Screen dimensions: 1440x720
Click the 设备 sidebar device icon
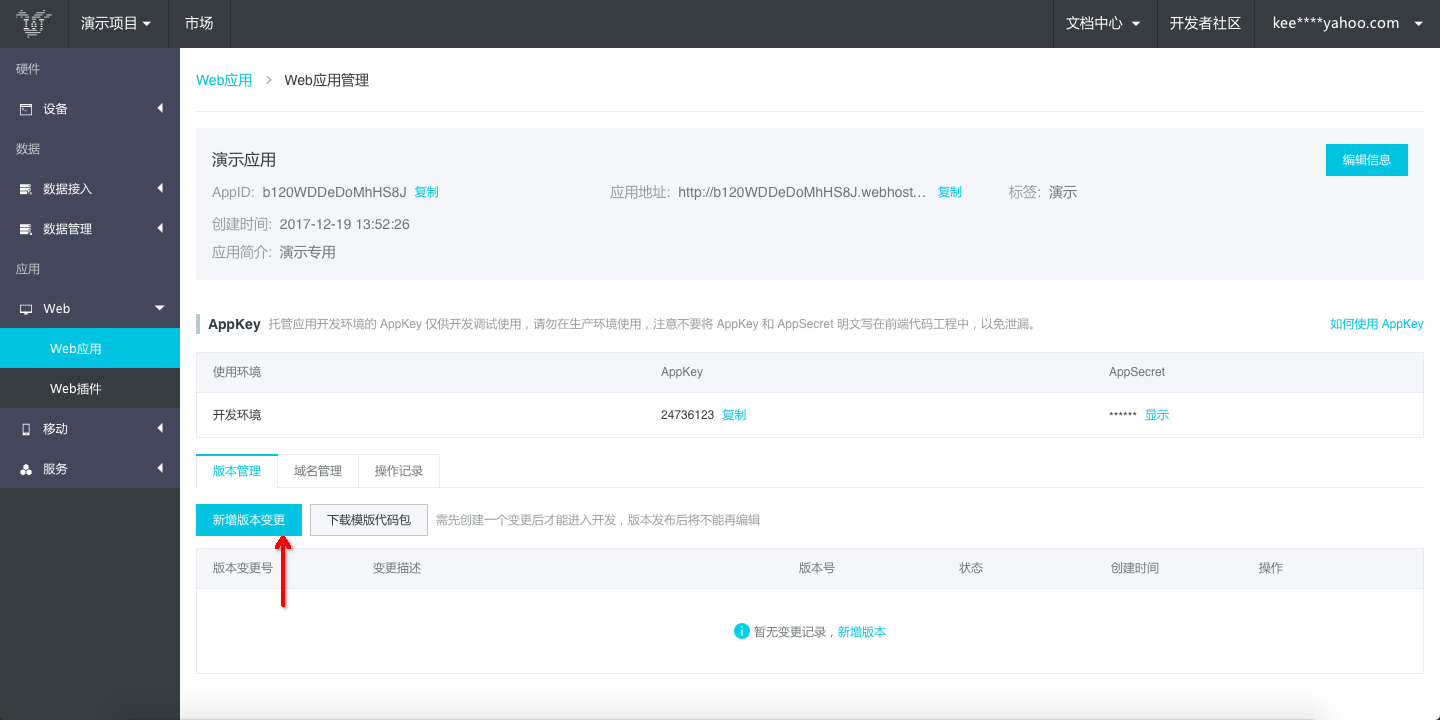(26, 109)
